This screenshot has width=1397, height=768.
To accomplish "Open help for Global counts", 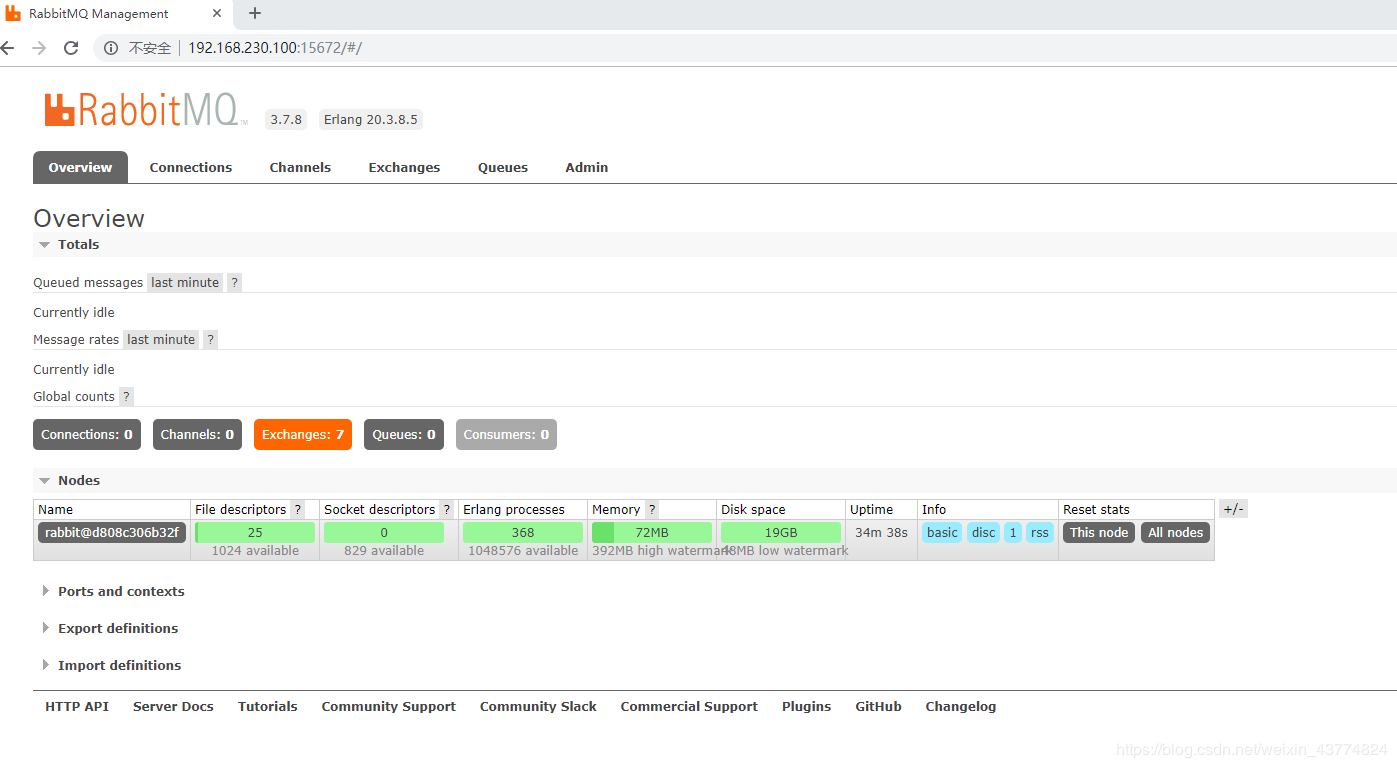I will 126,397.
